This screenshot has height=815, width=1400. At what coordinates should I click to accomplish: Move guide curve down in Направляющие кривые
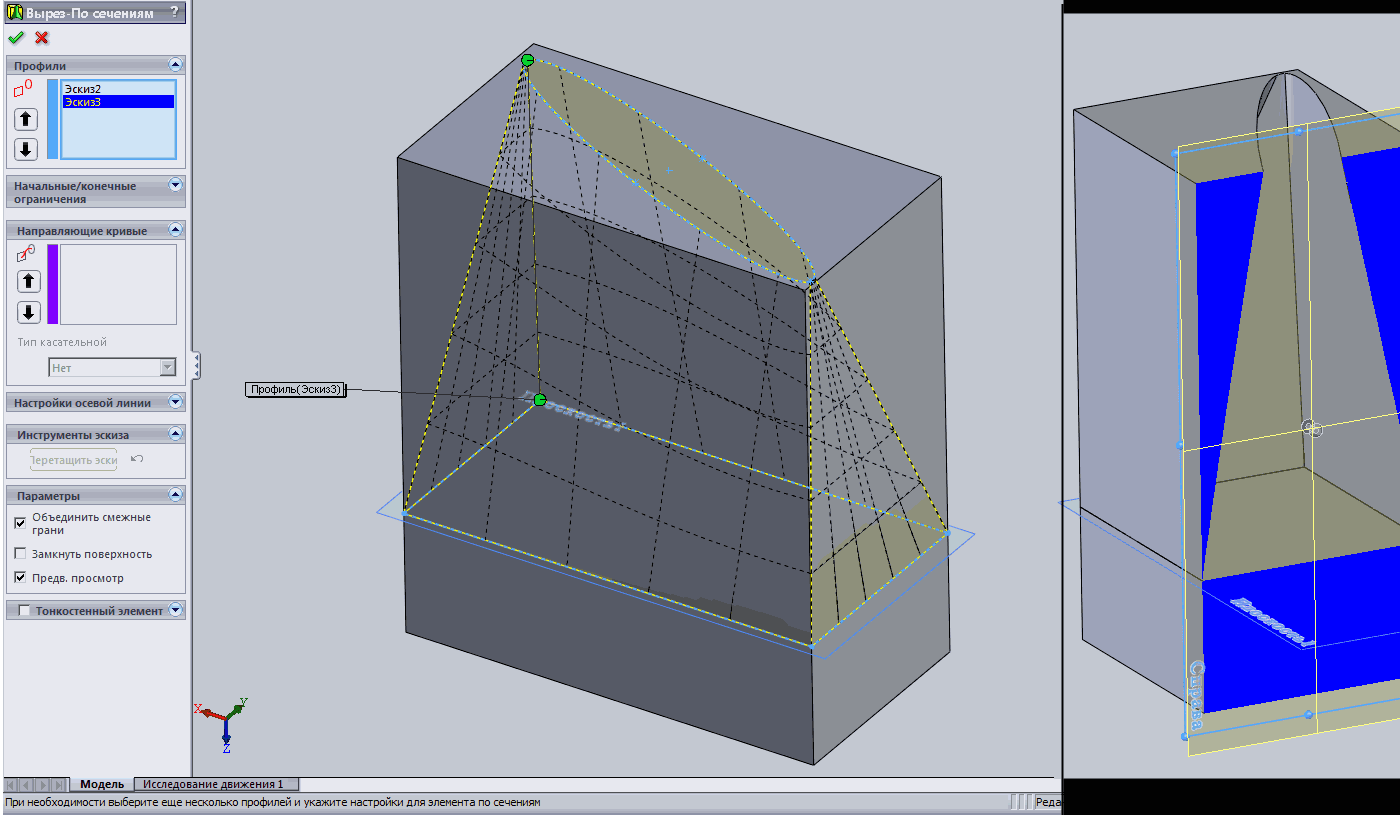[x=29, y=311]
